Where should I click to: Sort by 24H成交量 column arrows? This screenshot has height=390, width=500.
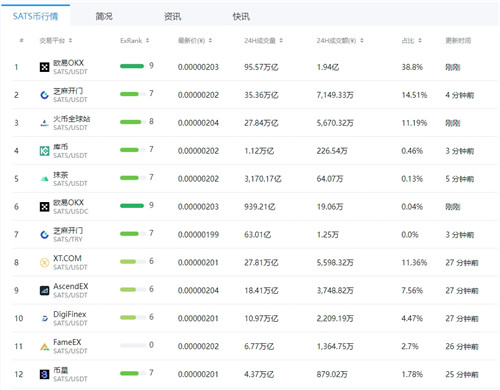tap(281, 40)
